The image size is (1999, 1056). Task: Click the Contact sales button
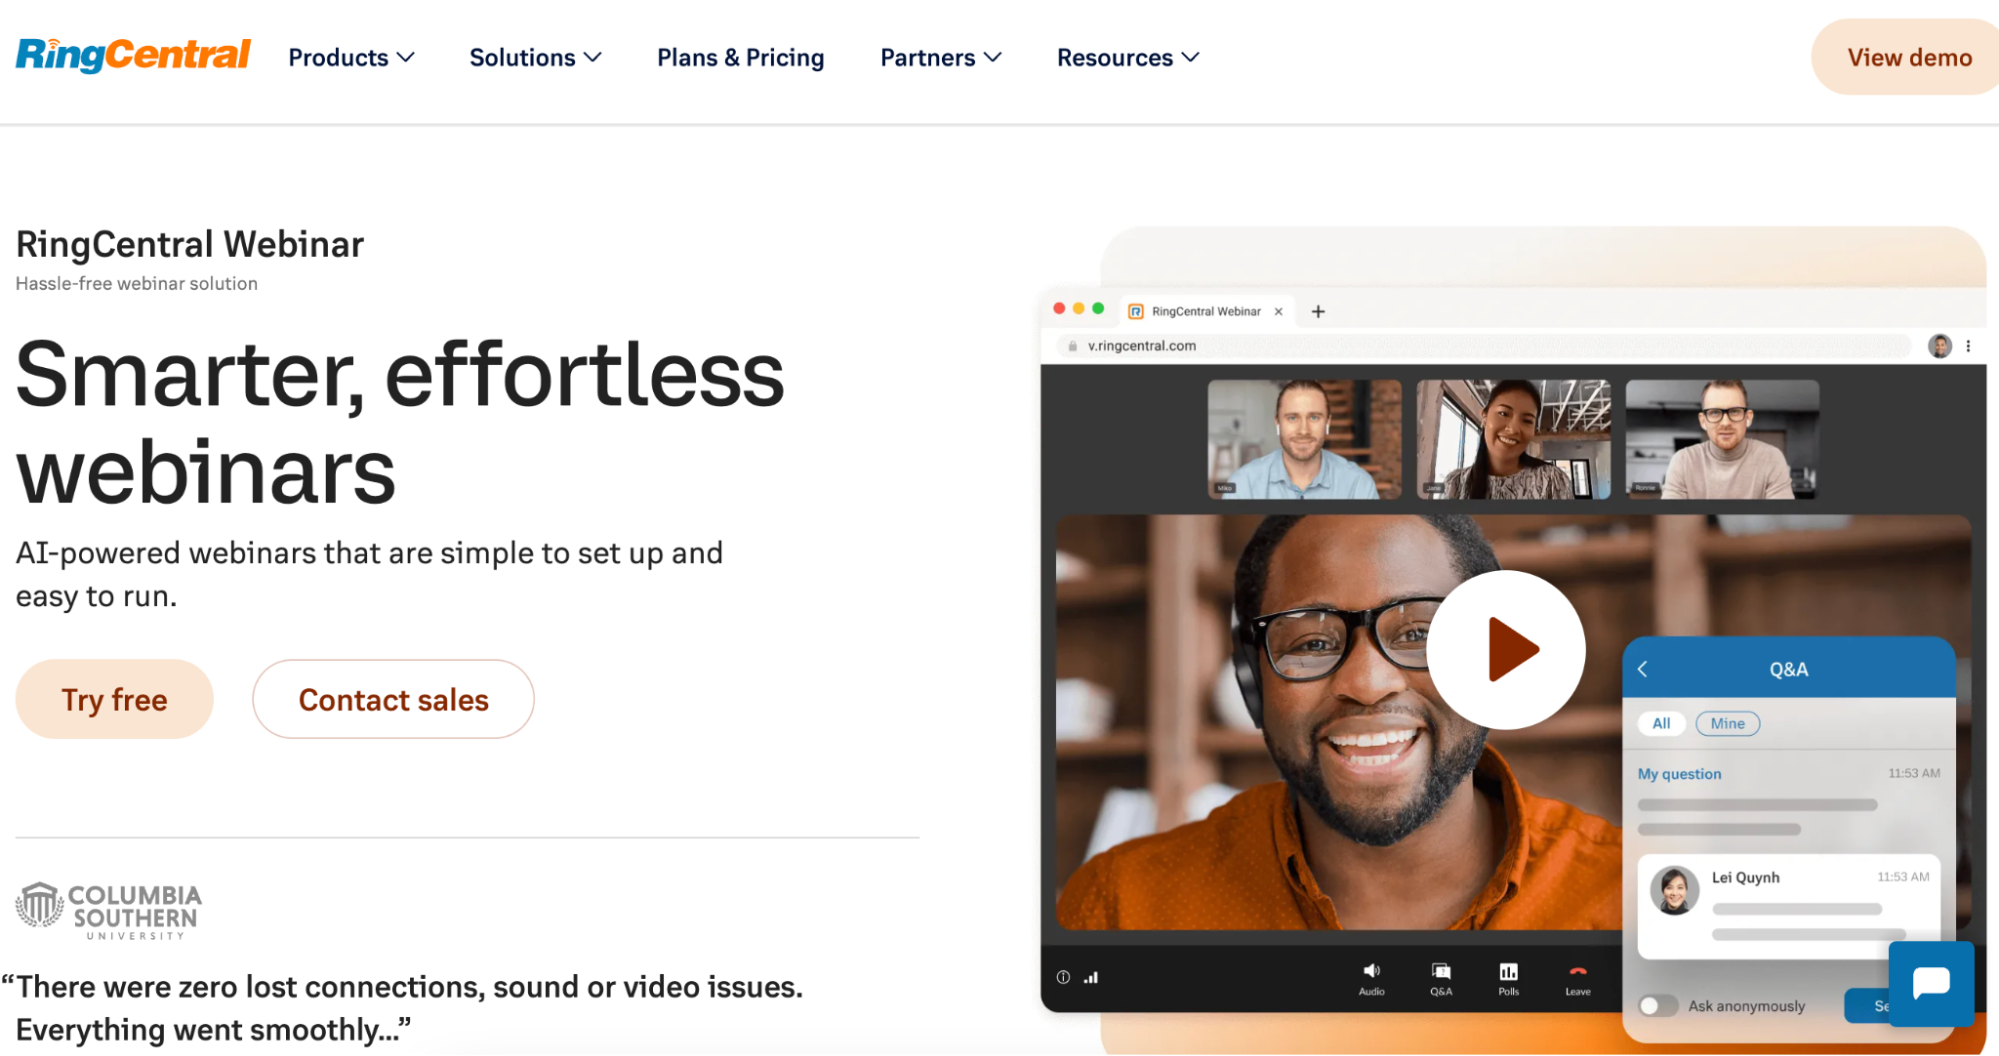393,699
